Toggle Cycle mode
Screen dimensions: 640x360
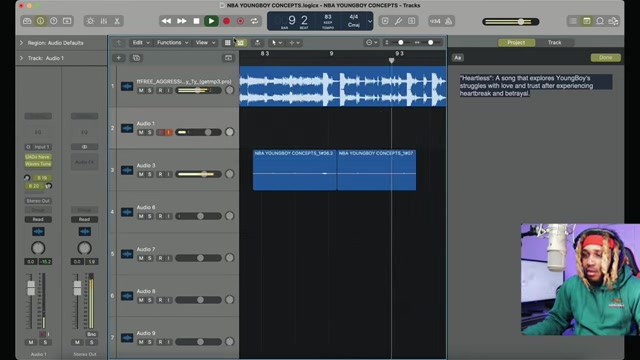[x=255, y=21]
